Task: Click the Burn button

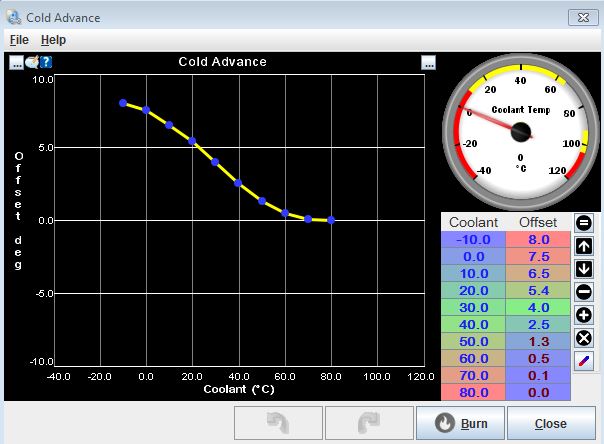Action: point(459,424)
